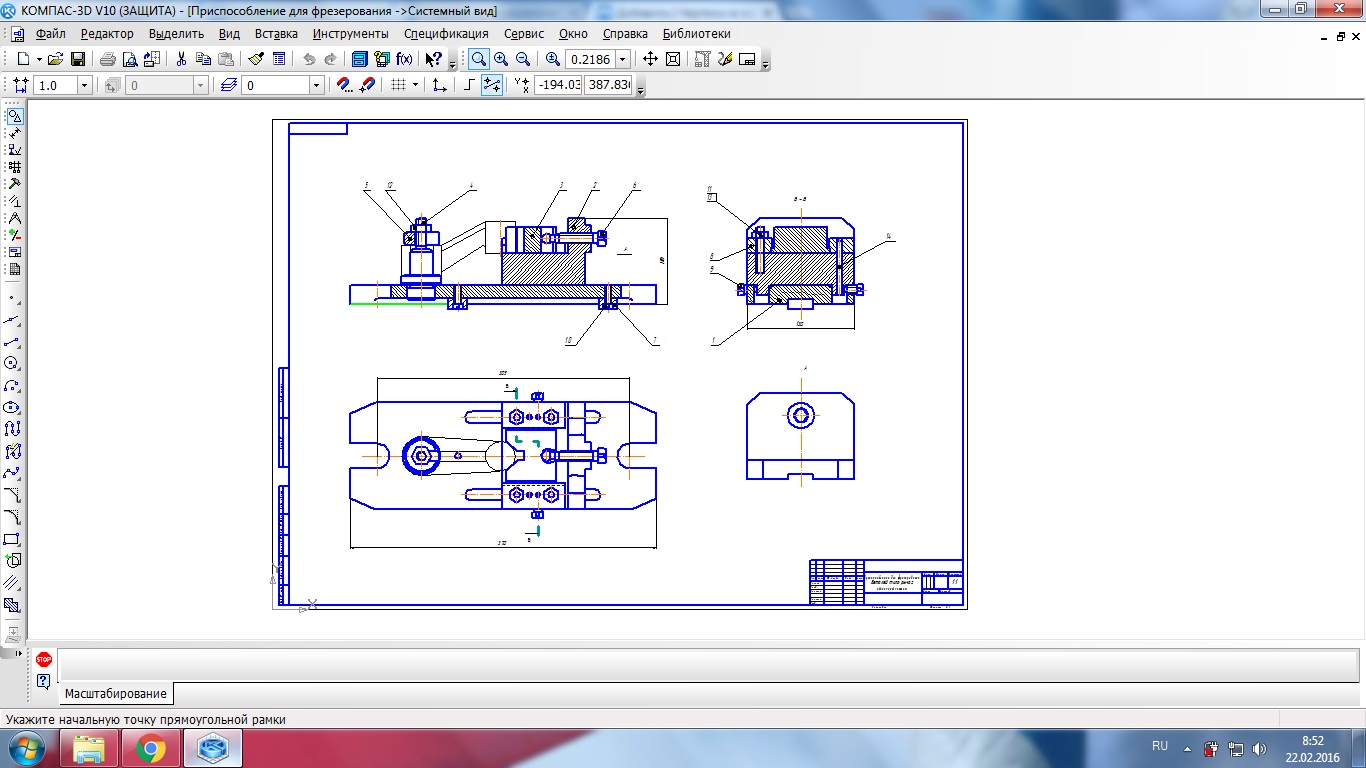Select the Arc tool
Viewport: 1366px width, 768px height.
click(x=13, y=386)
